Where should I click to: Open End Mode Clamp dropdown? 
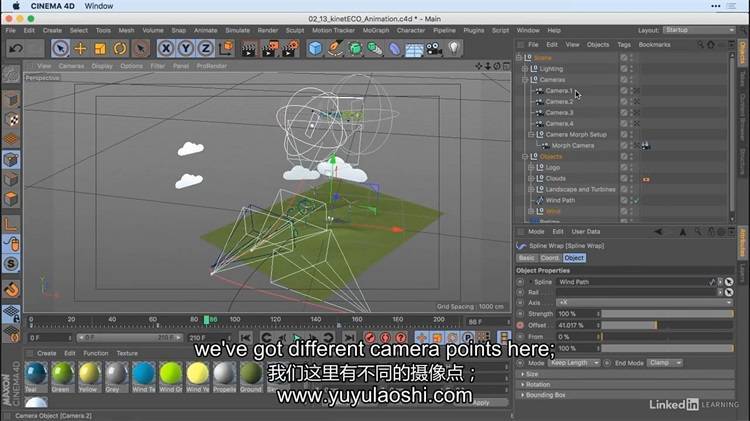point(665,363)
